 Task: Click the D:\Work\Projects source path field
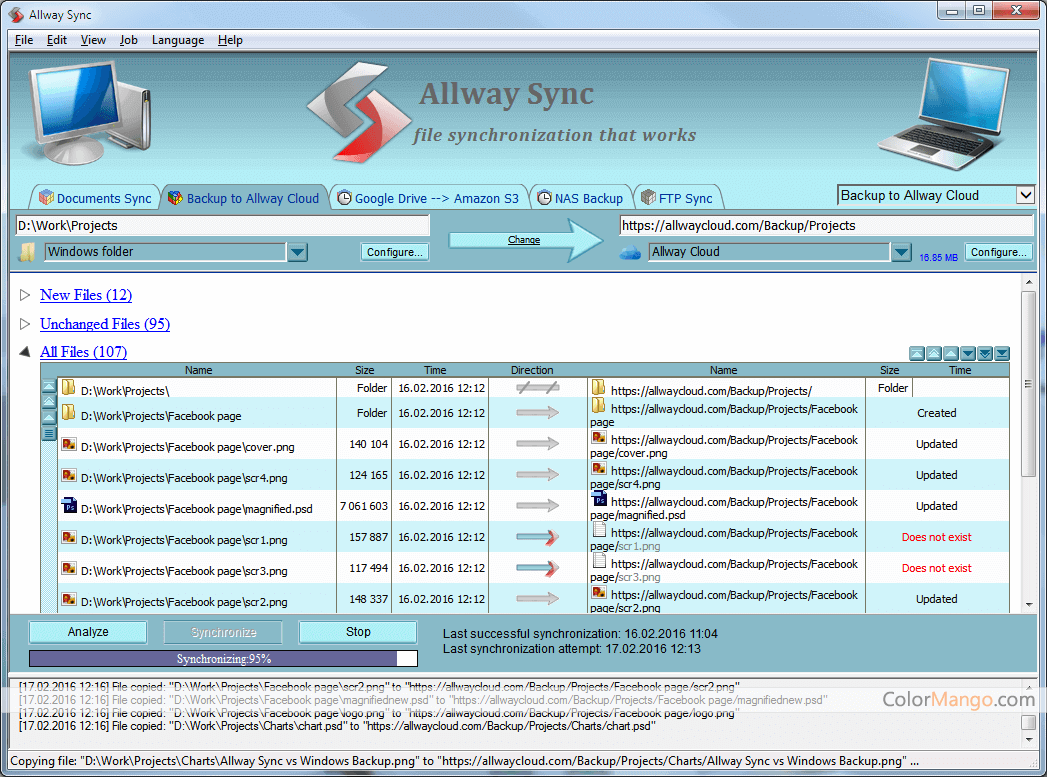click(x=222, y=226)
